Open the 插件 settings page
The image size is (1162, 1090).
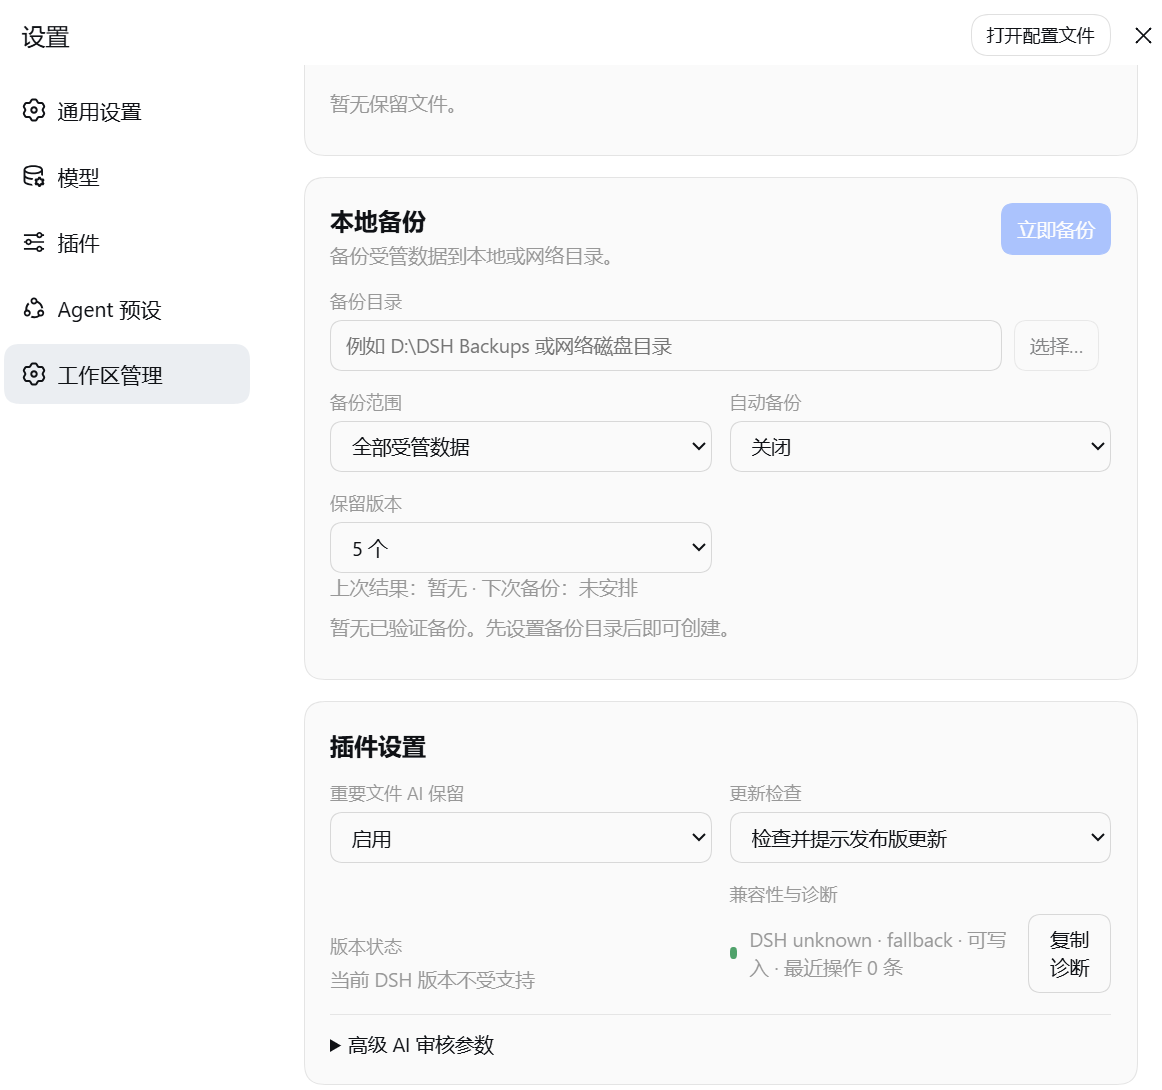point(127,243)
